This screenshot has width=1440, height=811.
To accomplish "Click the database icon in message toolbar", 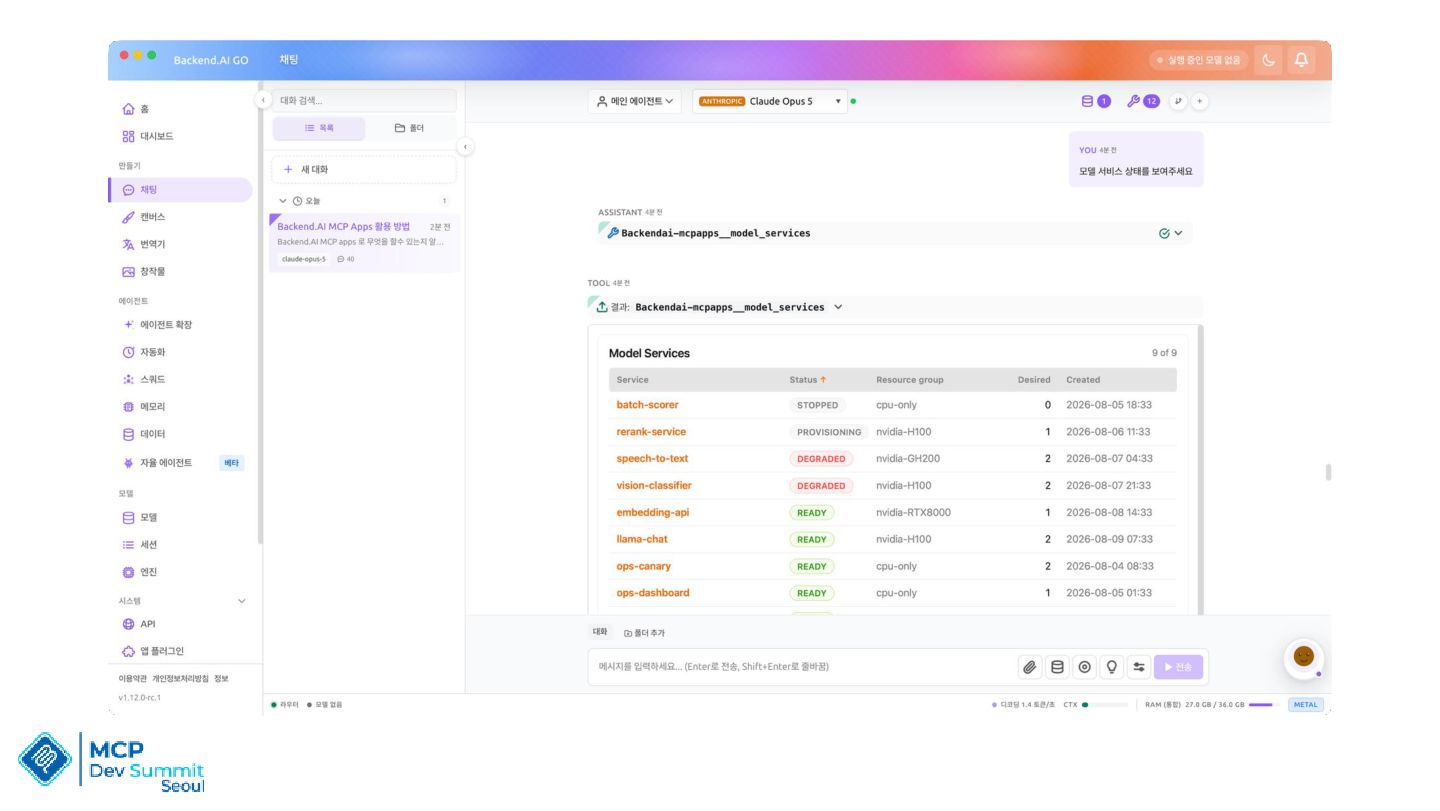I will click(1057, 667).
